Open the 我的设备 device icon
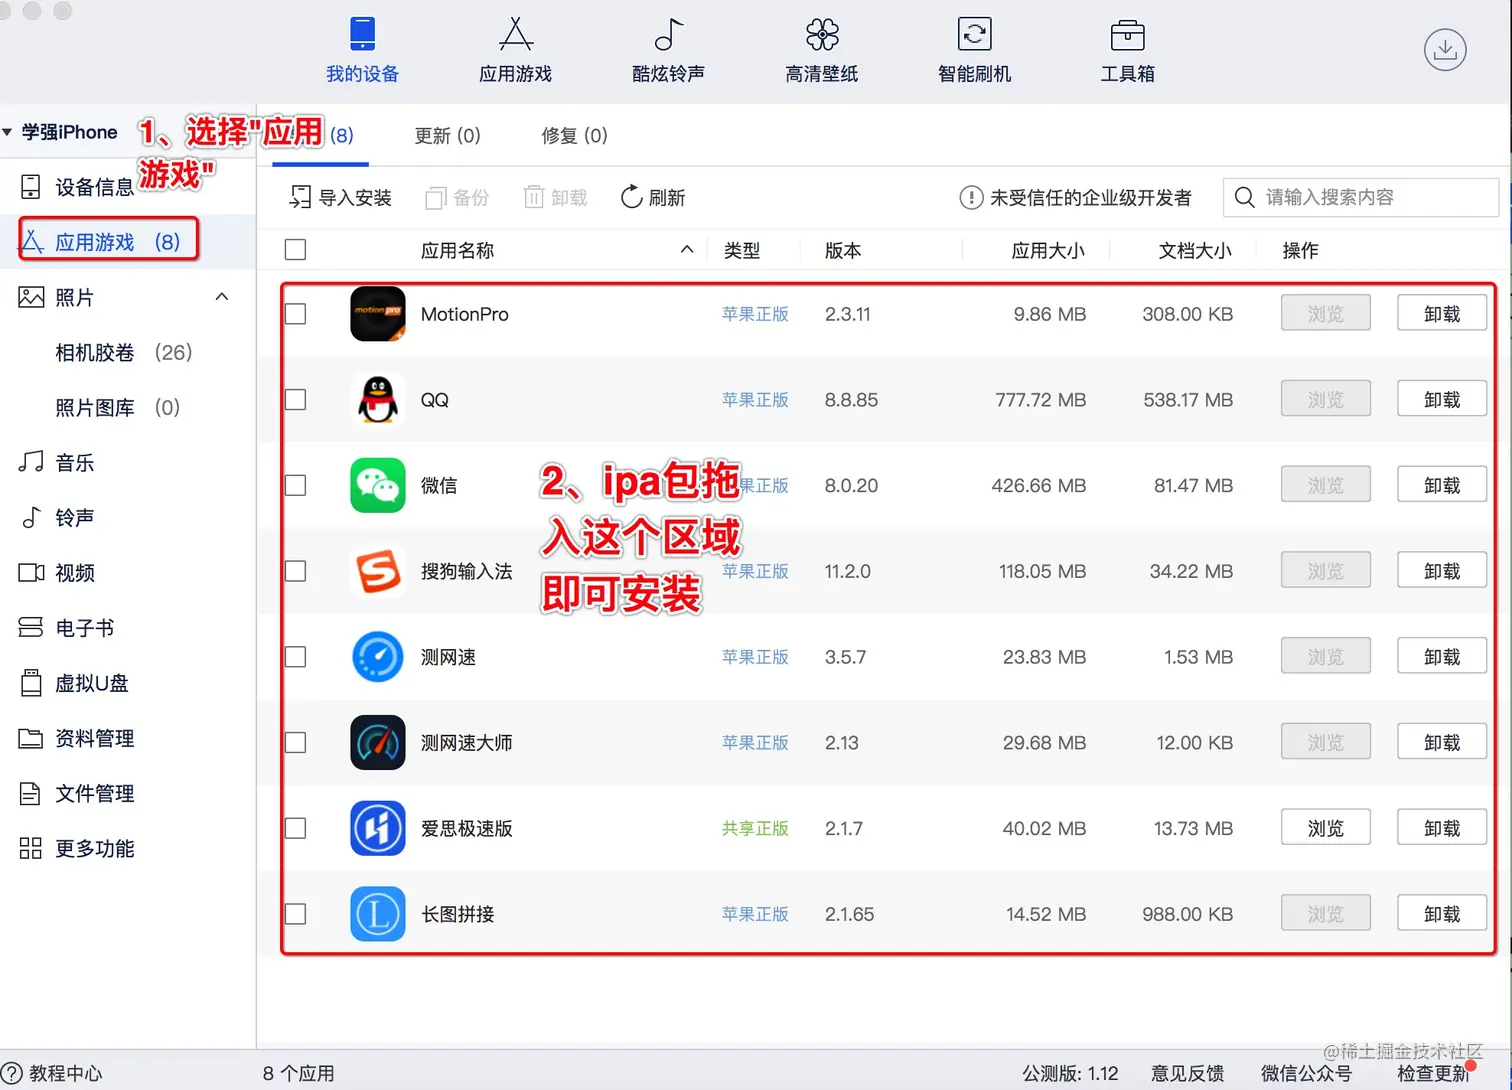This screenshot has width=1512, height=1090. pyautogui.click(x=362, y=34)
